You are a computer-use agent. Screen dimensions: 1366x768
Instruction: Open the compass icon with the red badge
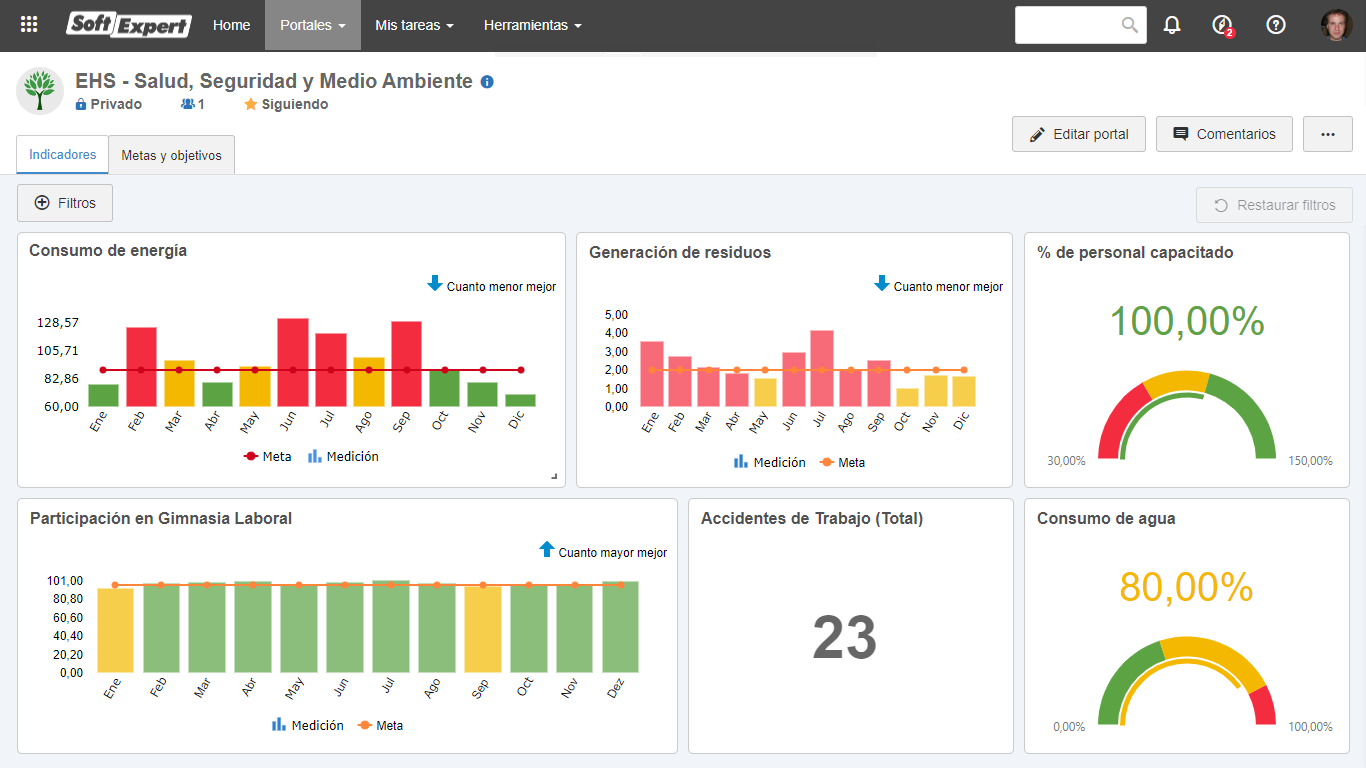[x=1222, y=25]
